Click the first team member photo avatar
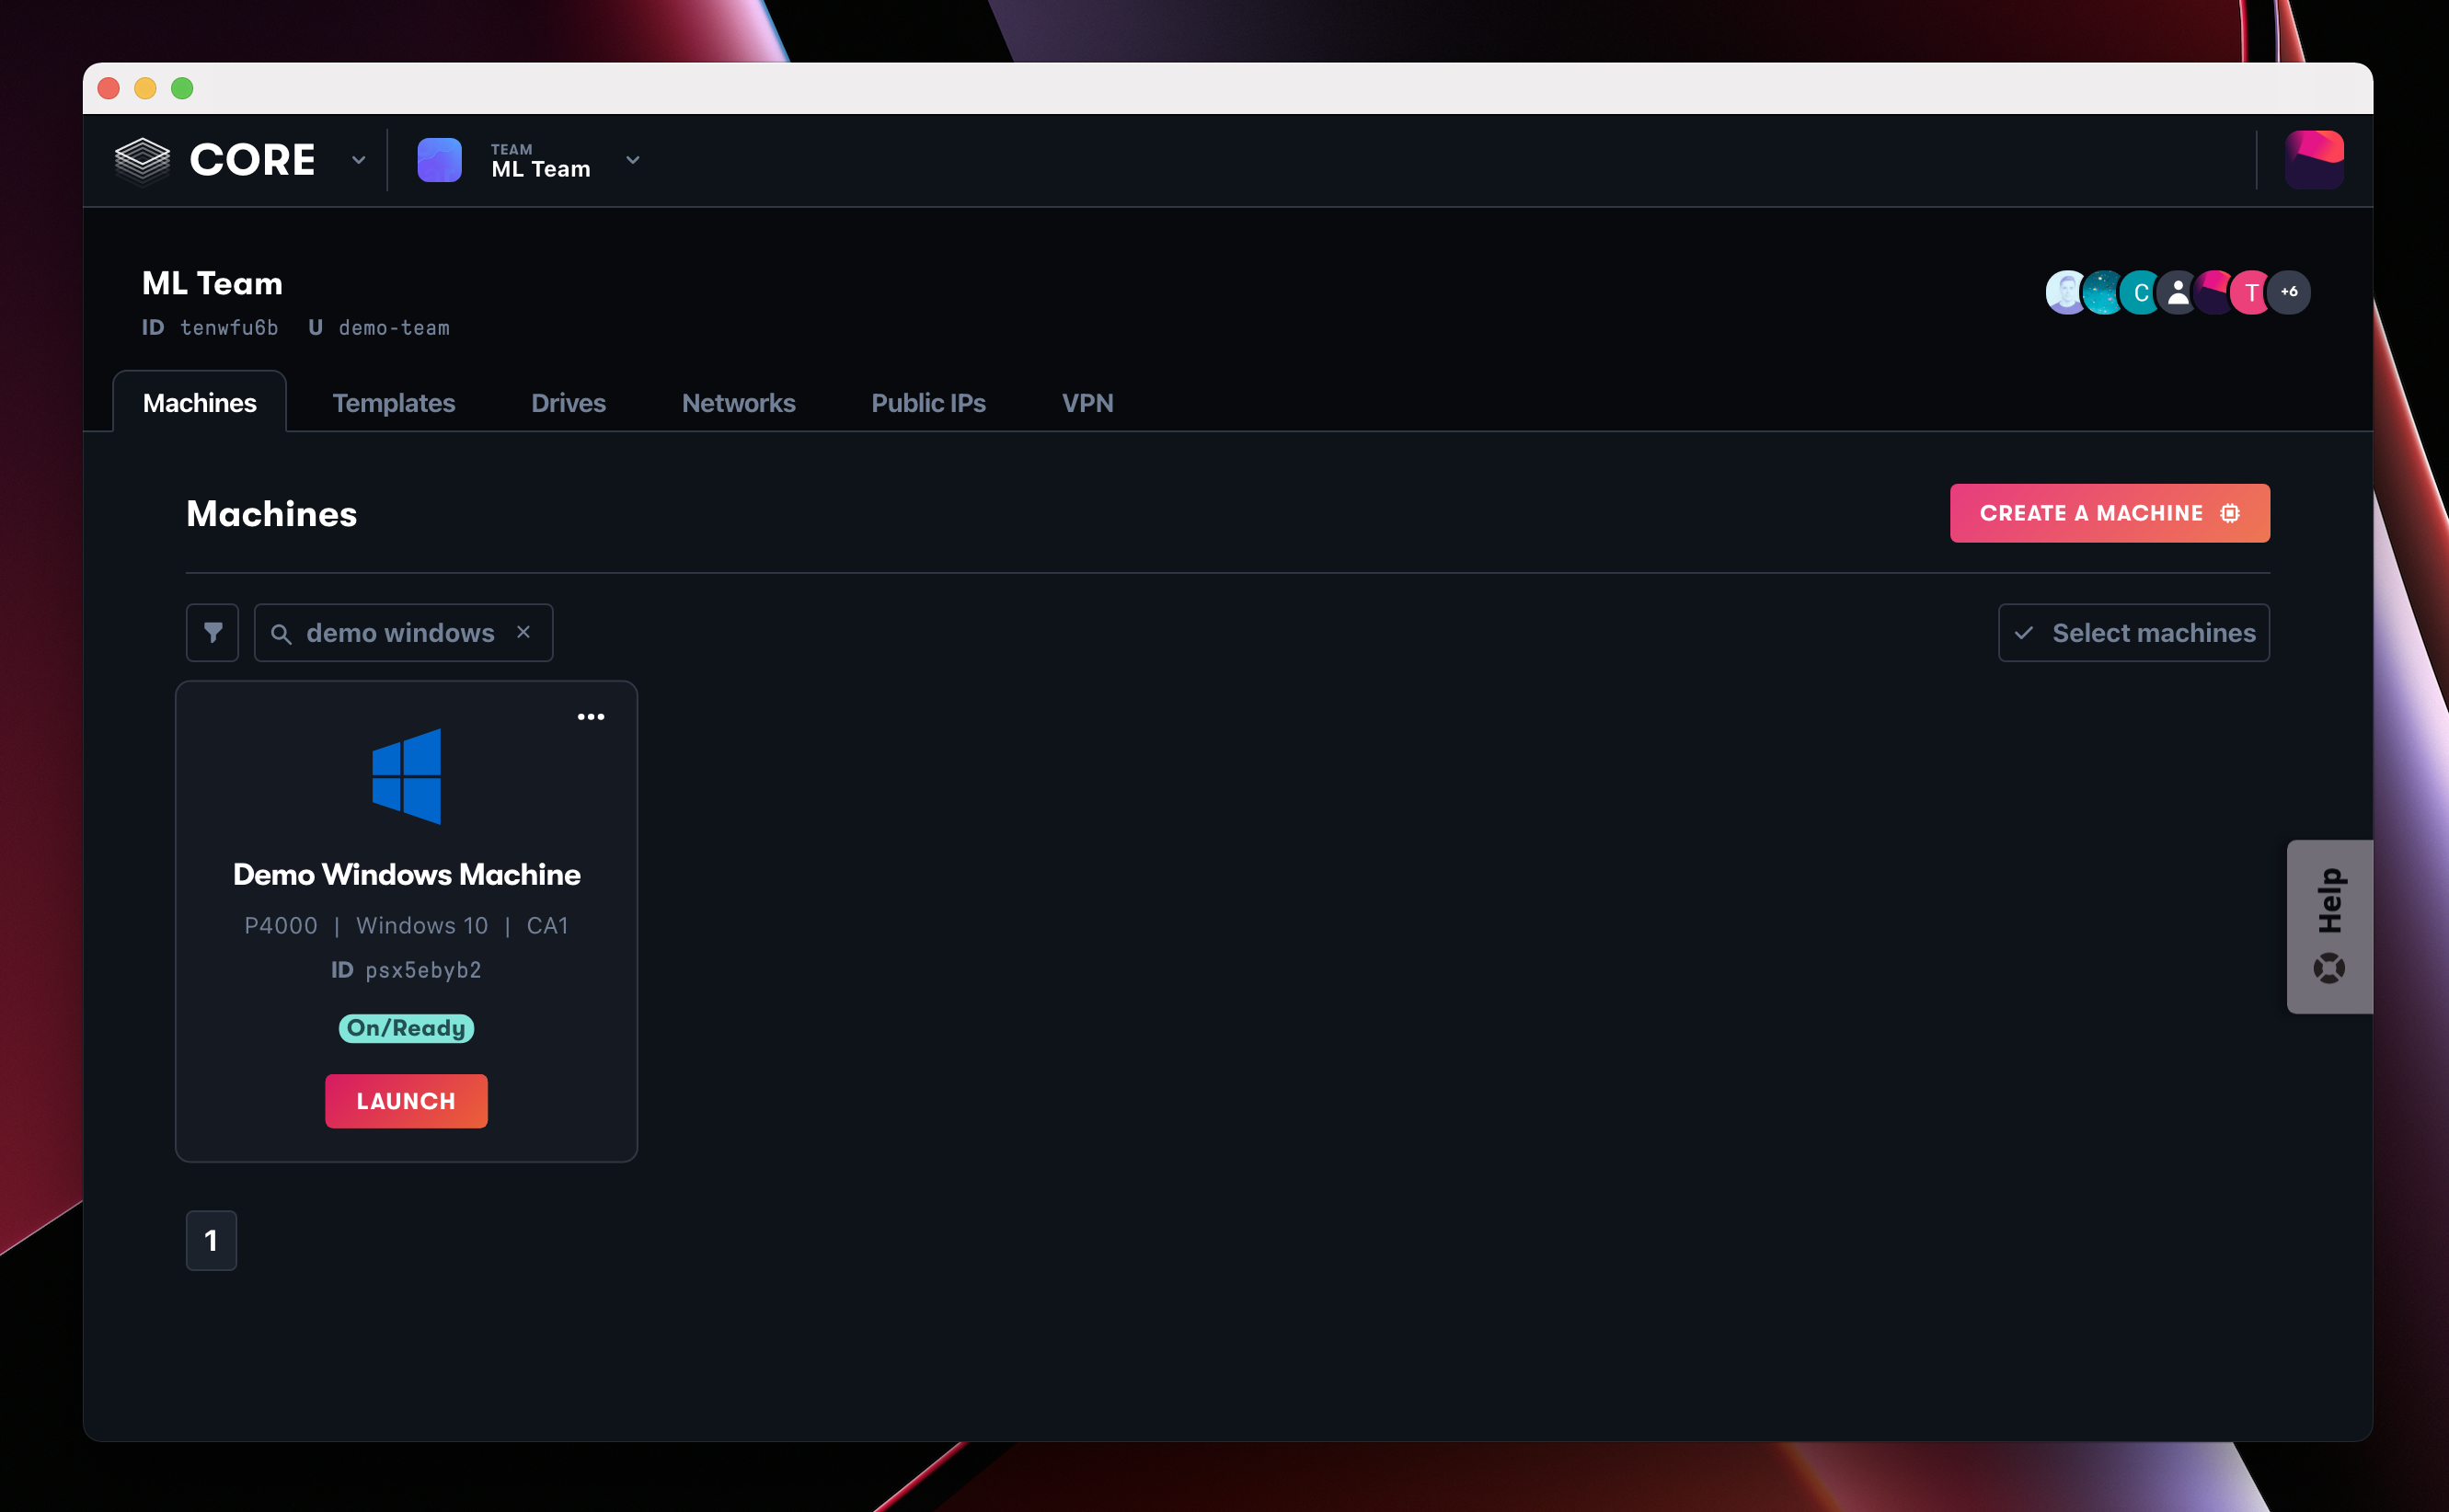 click(2065, 292)
